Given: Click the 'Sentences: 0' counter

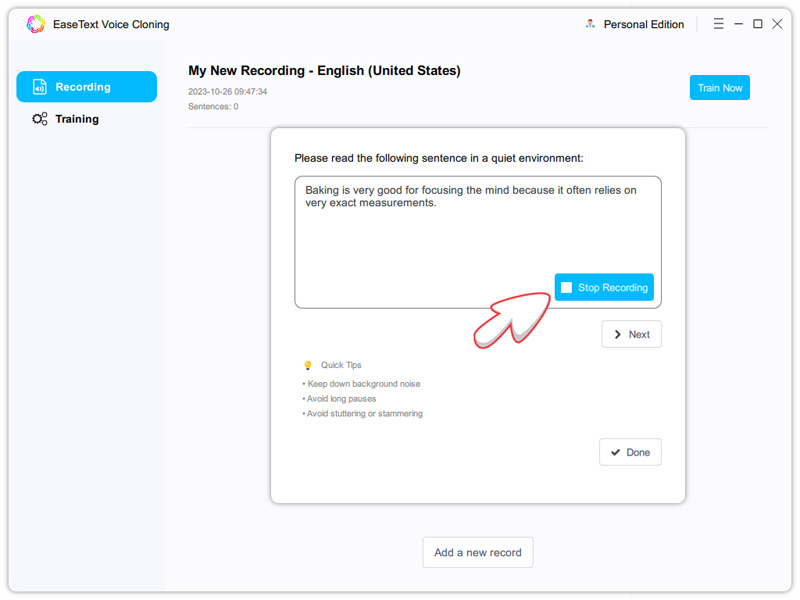Looking at the screenshot, I should [x=213, y=106].
